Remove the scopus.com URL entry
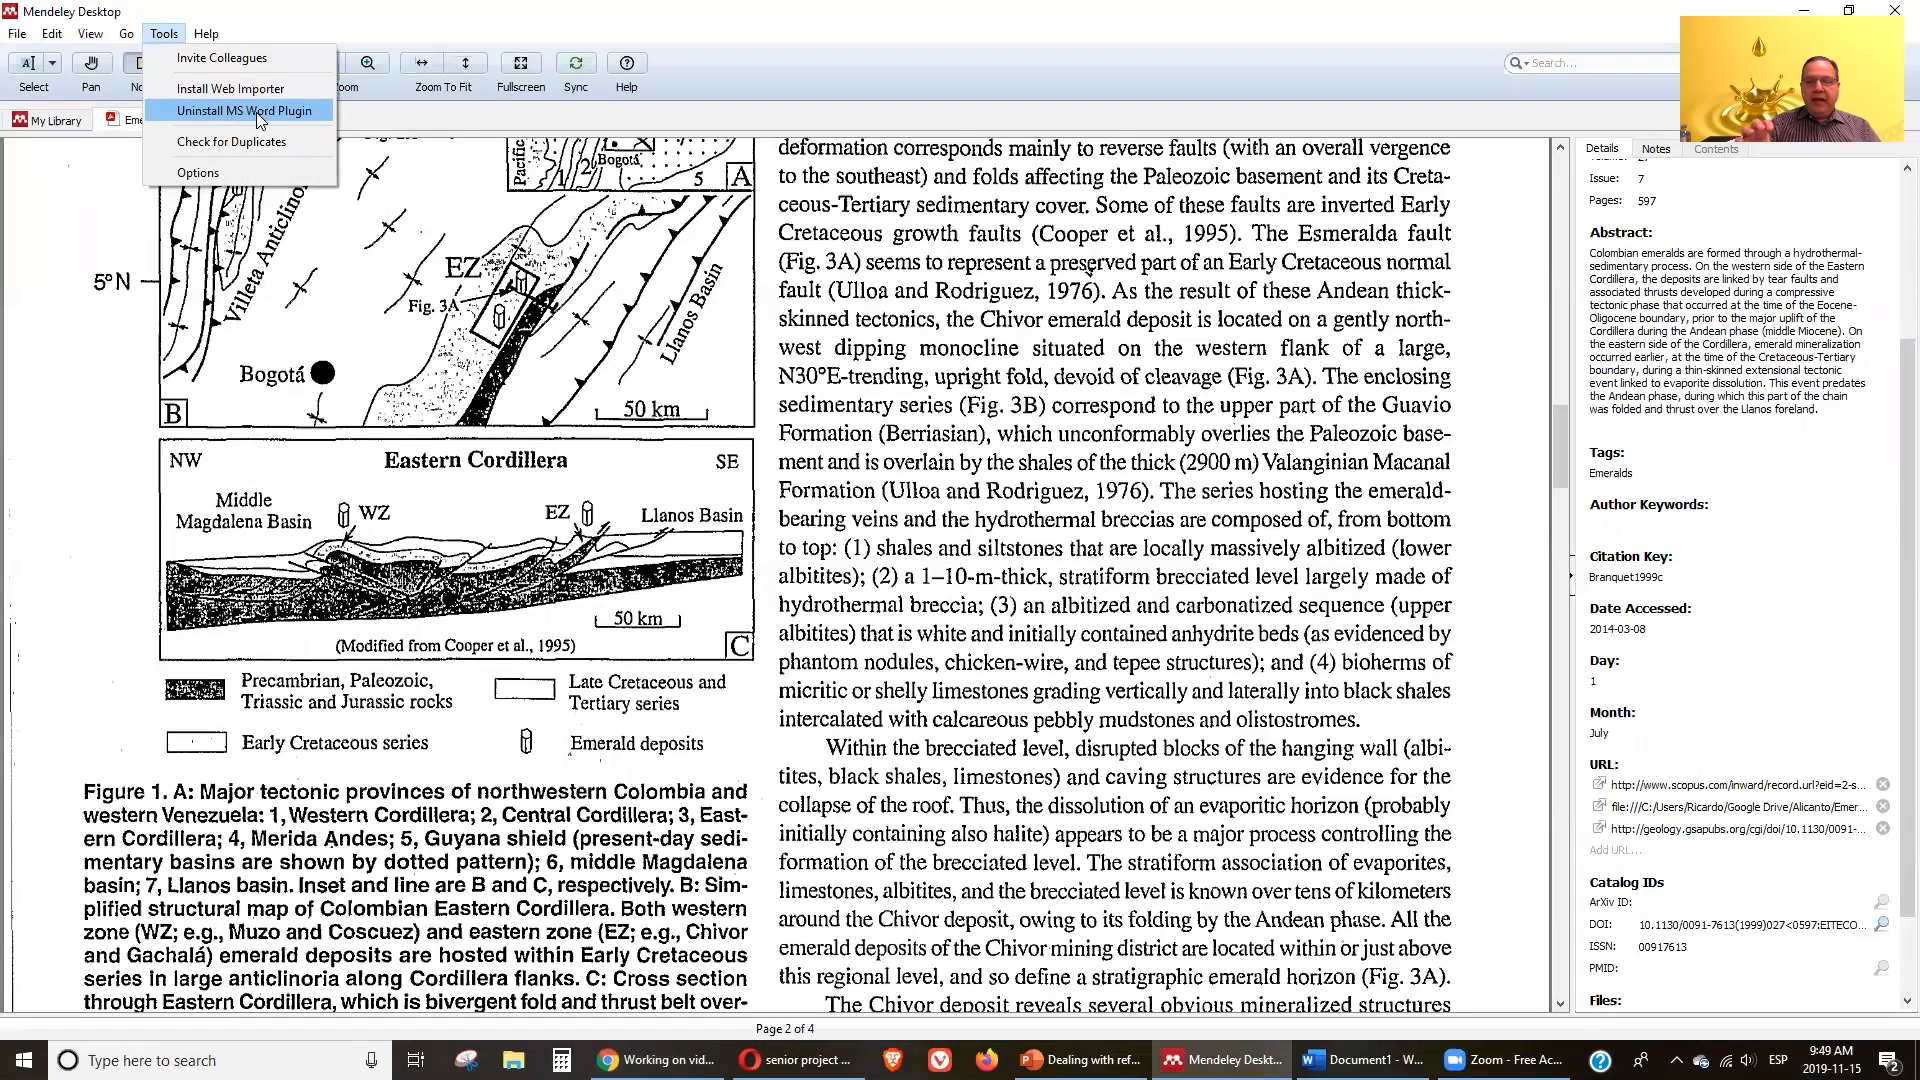1920x1080 pixels. [x=1883, y=785]
